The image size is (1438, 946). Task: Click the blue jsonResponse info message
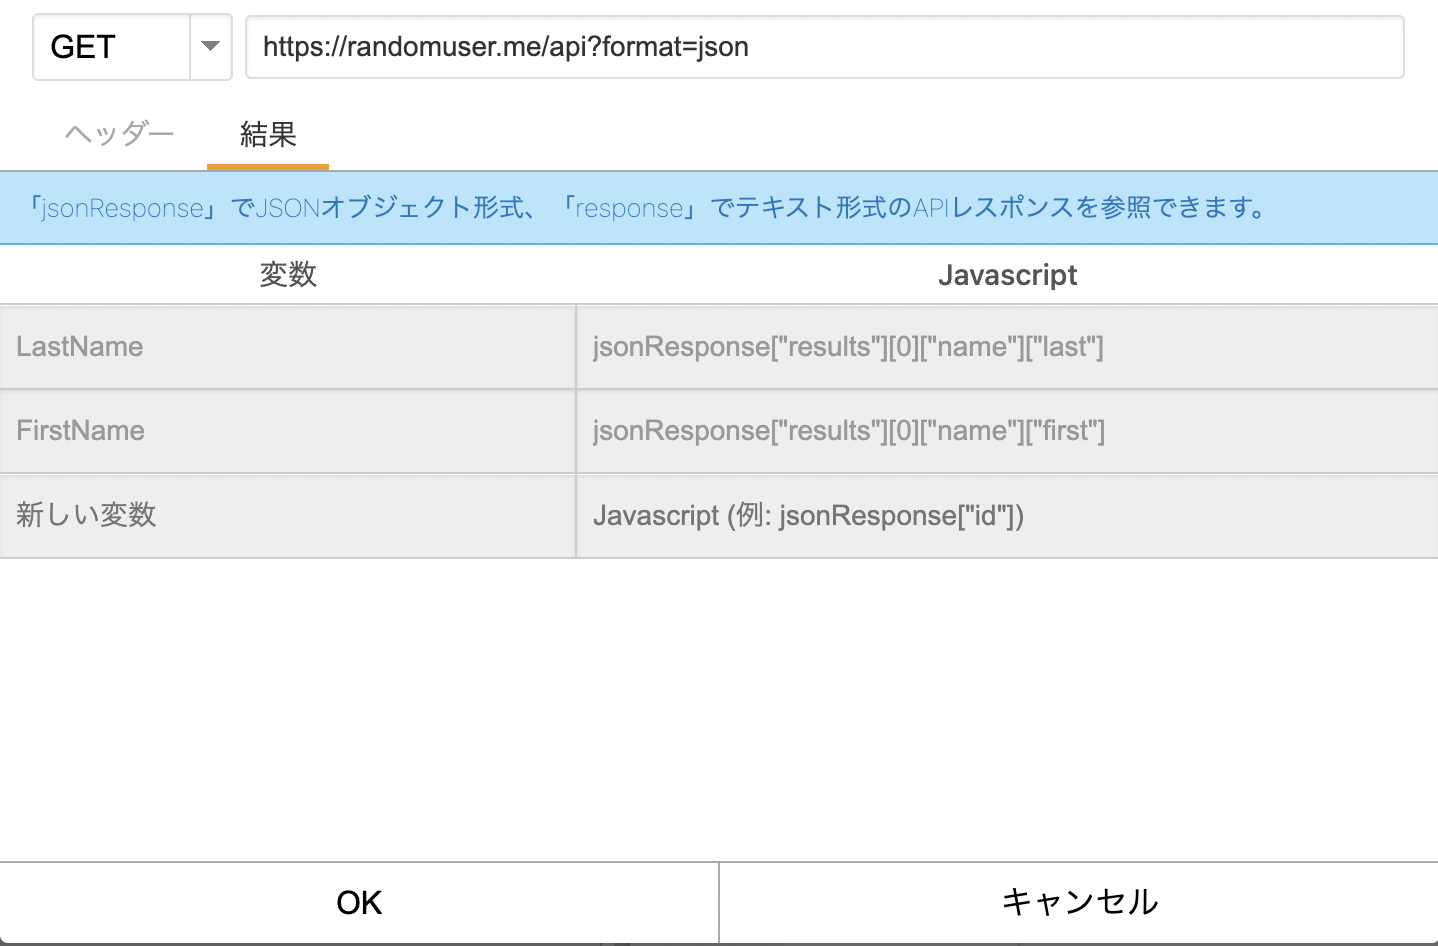(719, 208)
